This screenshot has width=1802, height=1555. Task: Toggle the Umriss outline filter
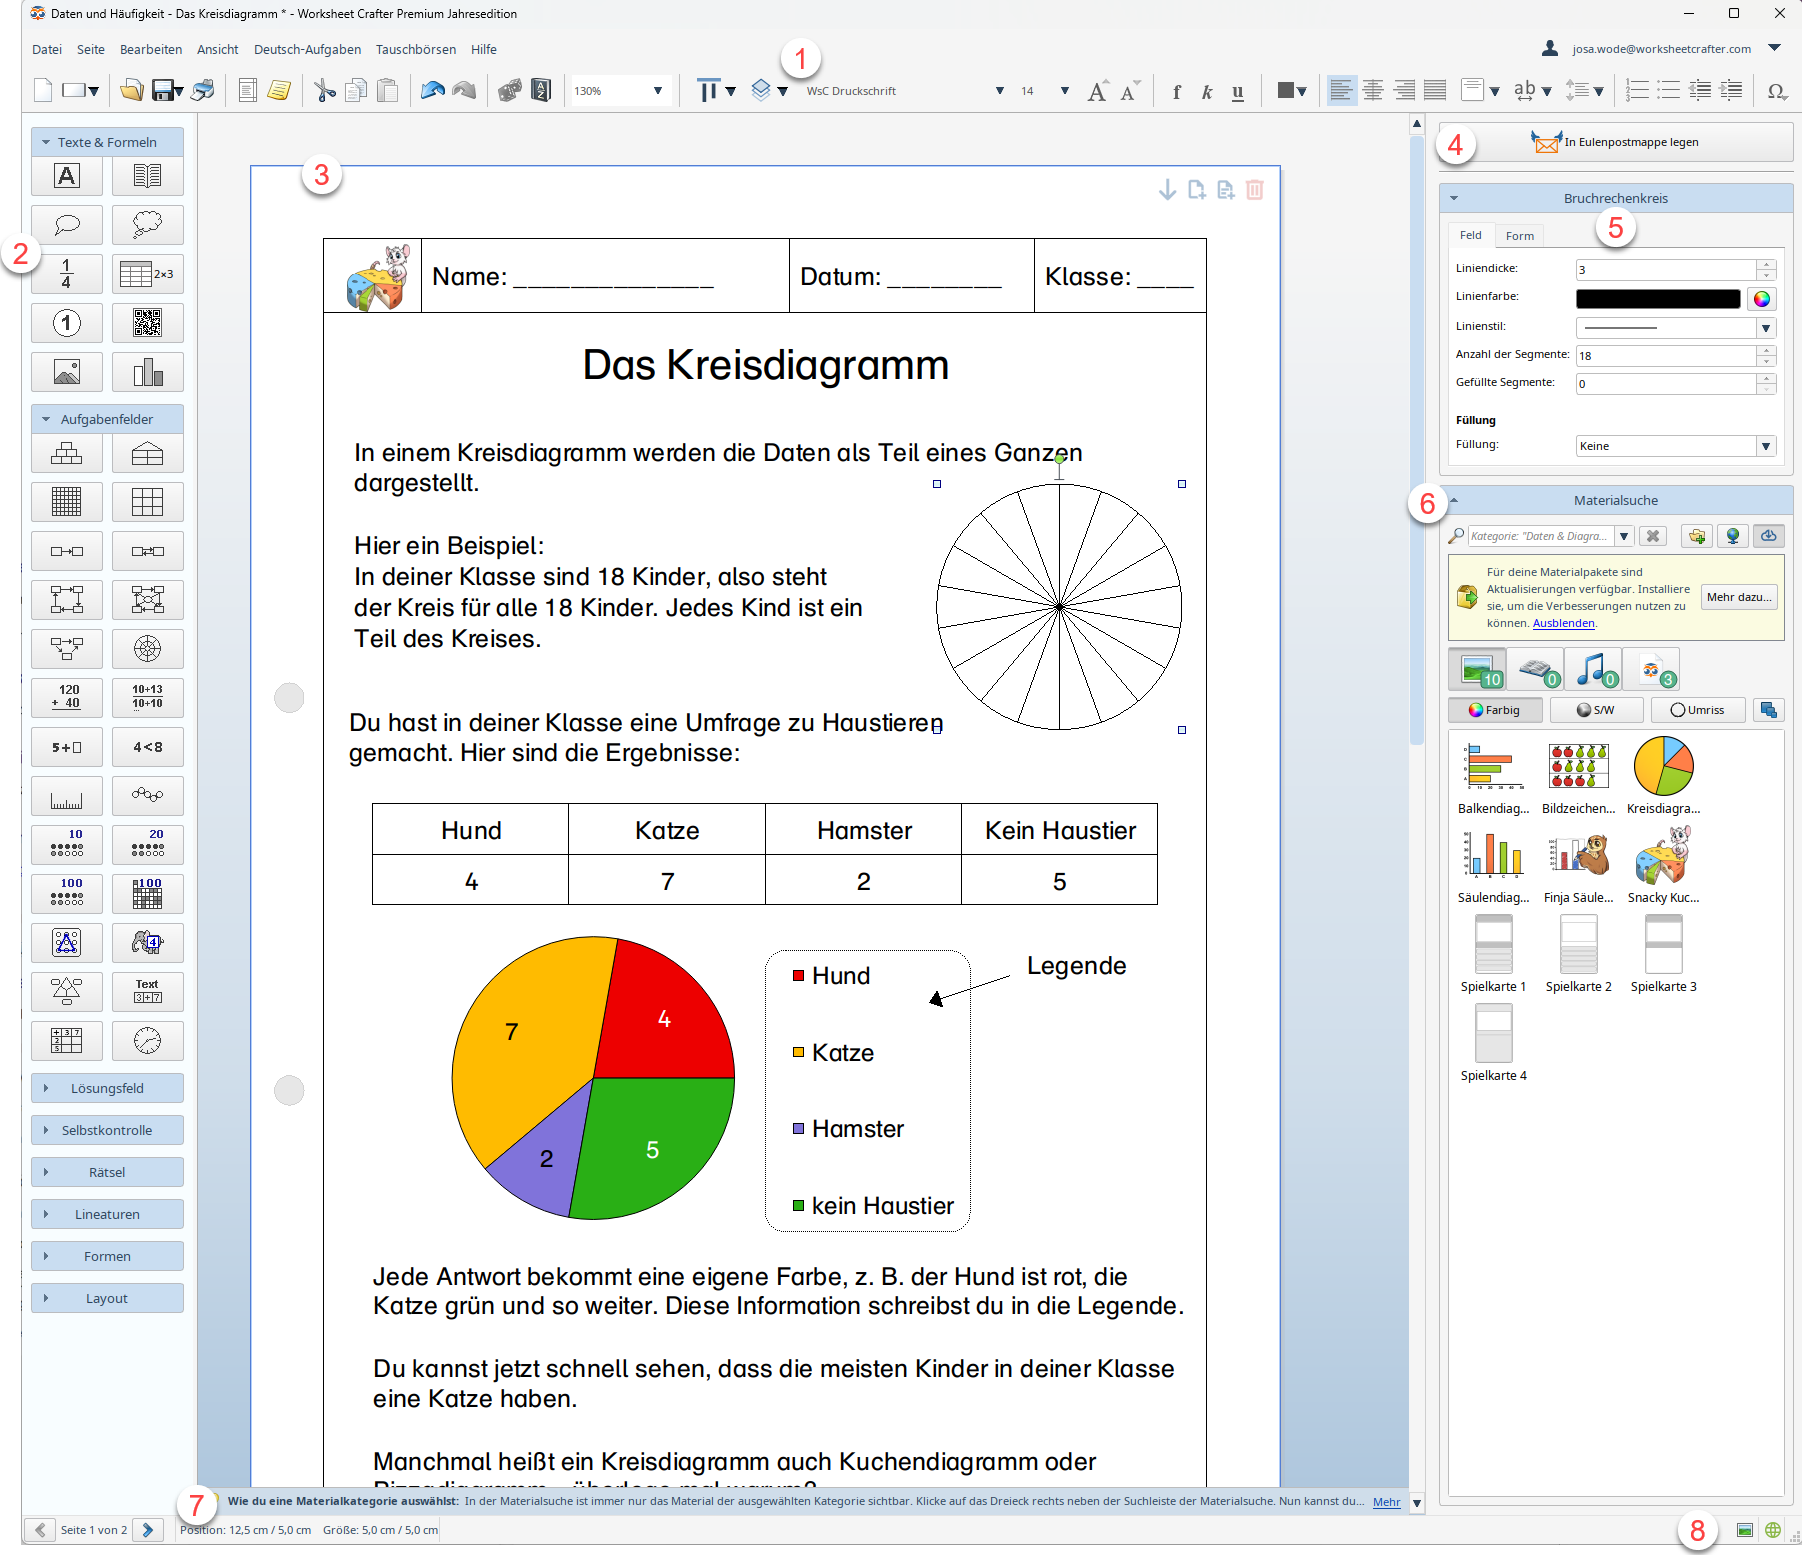pyautogui.click(x=1697, y=710)
